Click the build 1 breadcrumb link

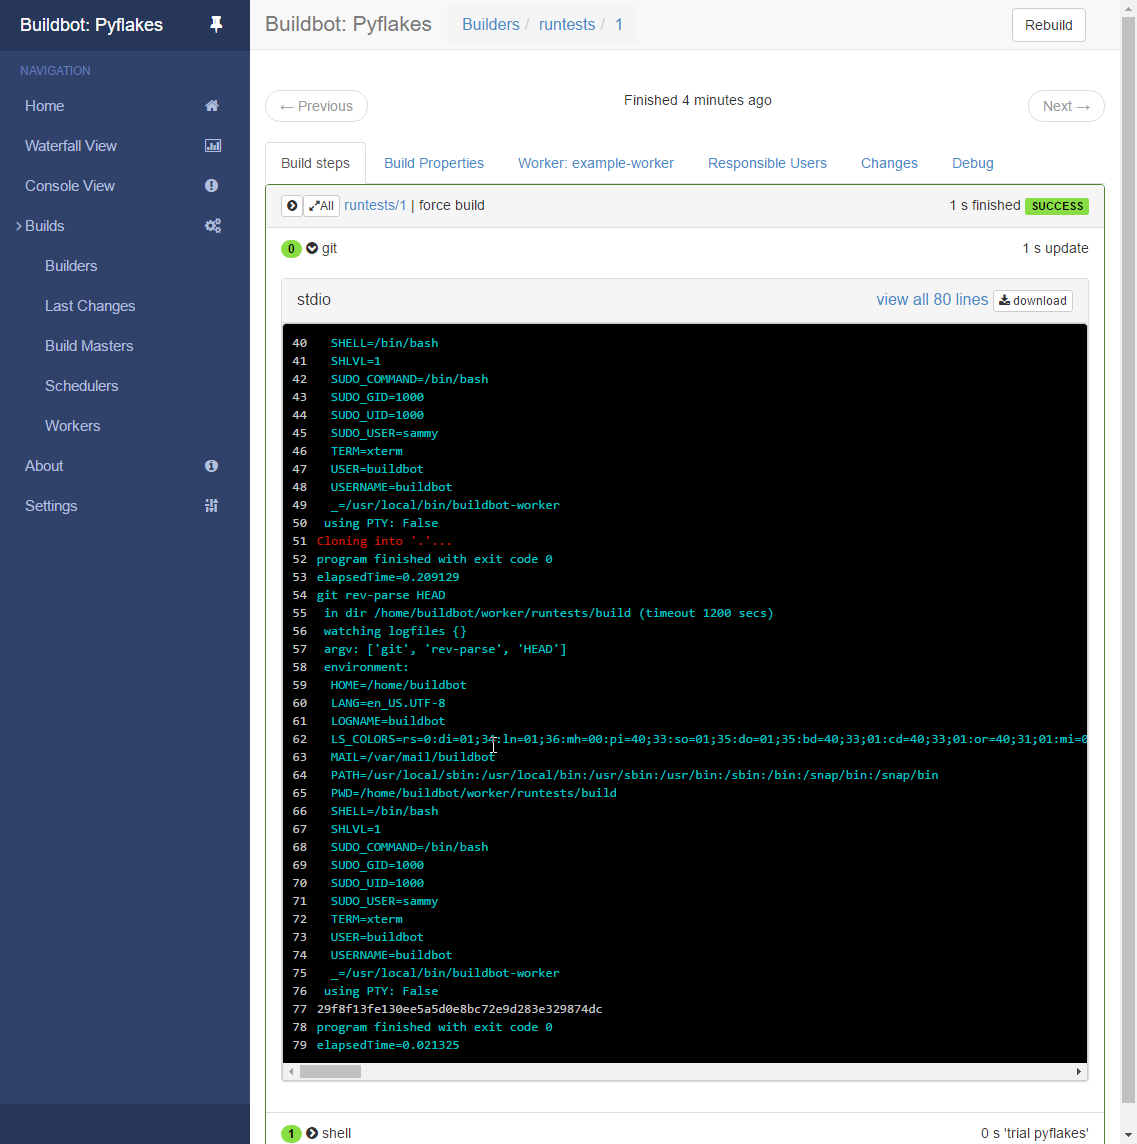click(x=619, y=25)
